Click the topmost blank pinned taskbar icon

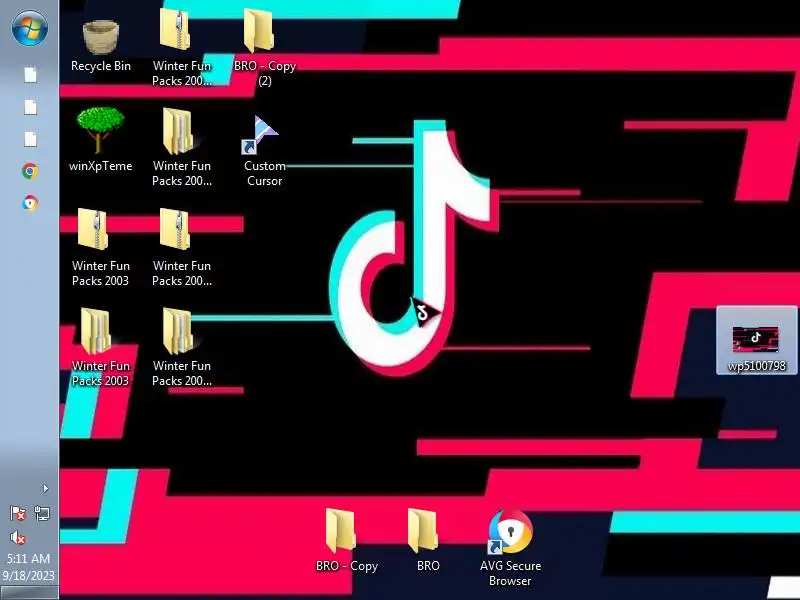pyautogui.click(x=30, y=75)
